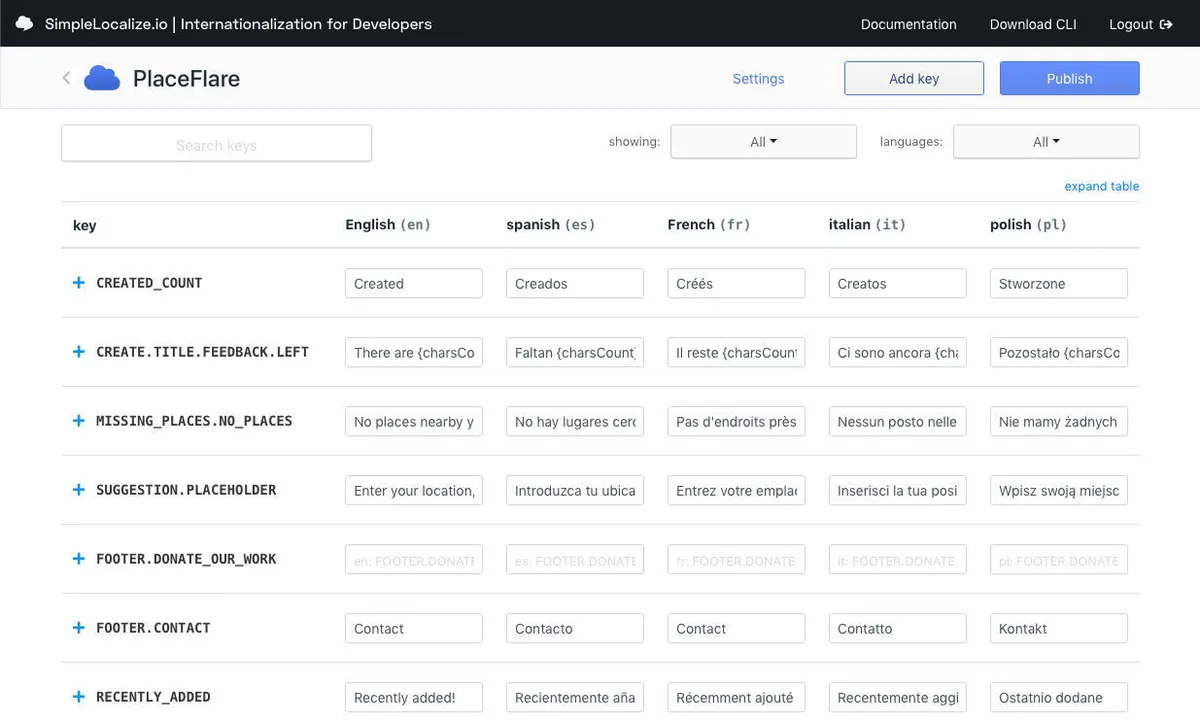Click the back chevron beside PlaceFlare
Screen dimensions: 1200x723
coord(66,78)
